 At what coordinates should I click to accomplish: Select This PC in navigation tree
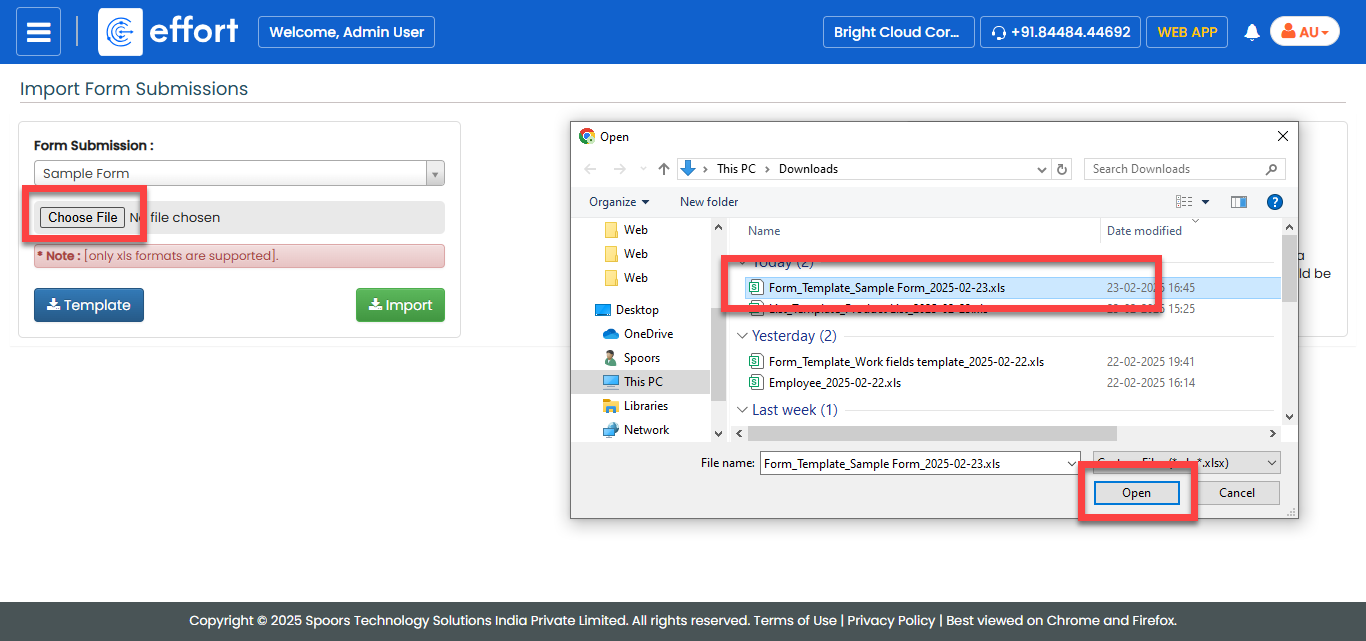click(642, 382)
